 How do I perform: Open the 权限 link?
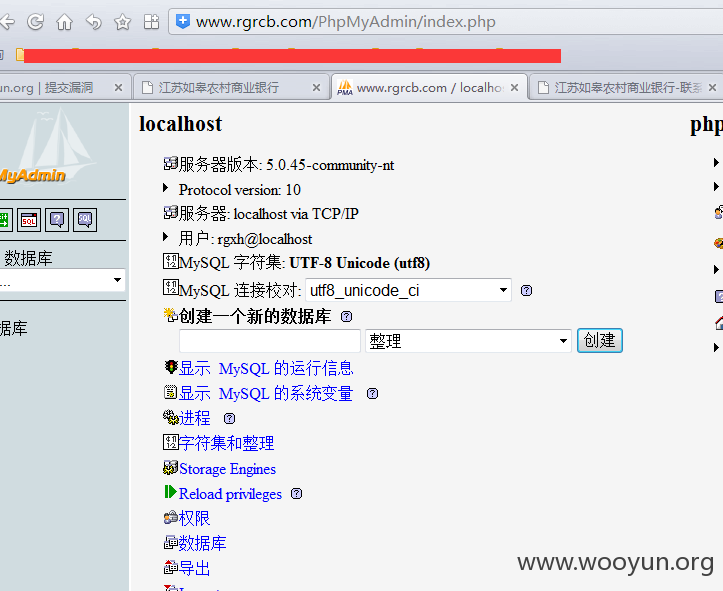(x=195, y=518)
